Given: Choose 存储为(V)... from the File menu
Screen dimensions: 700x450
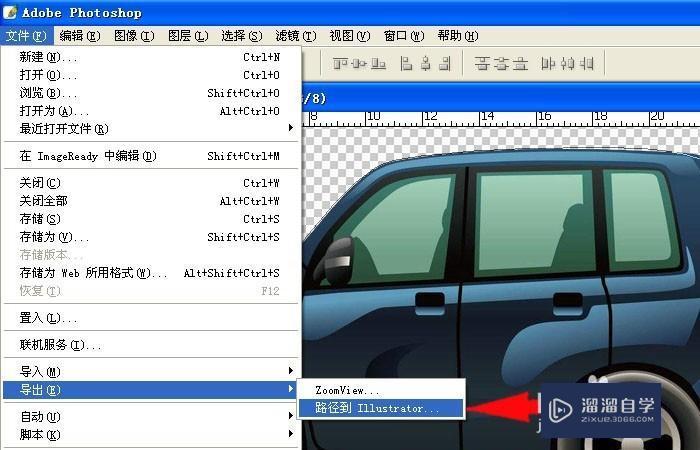Looking at the screenshot, I should pyautogui.click(x=150, y=237).
